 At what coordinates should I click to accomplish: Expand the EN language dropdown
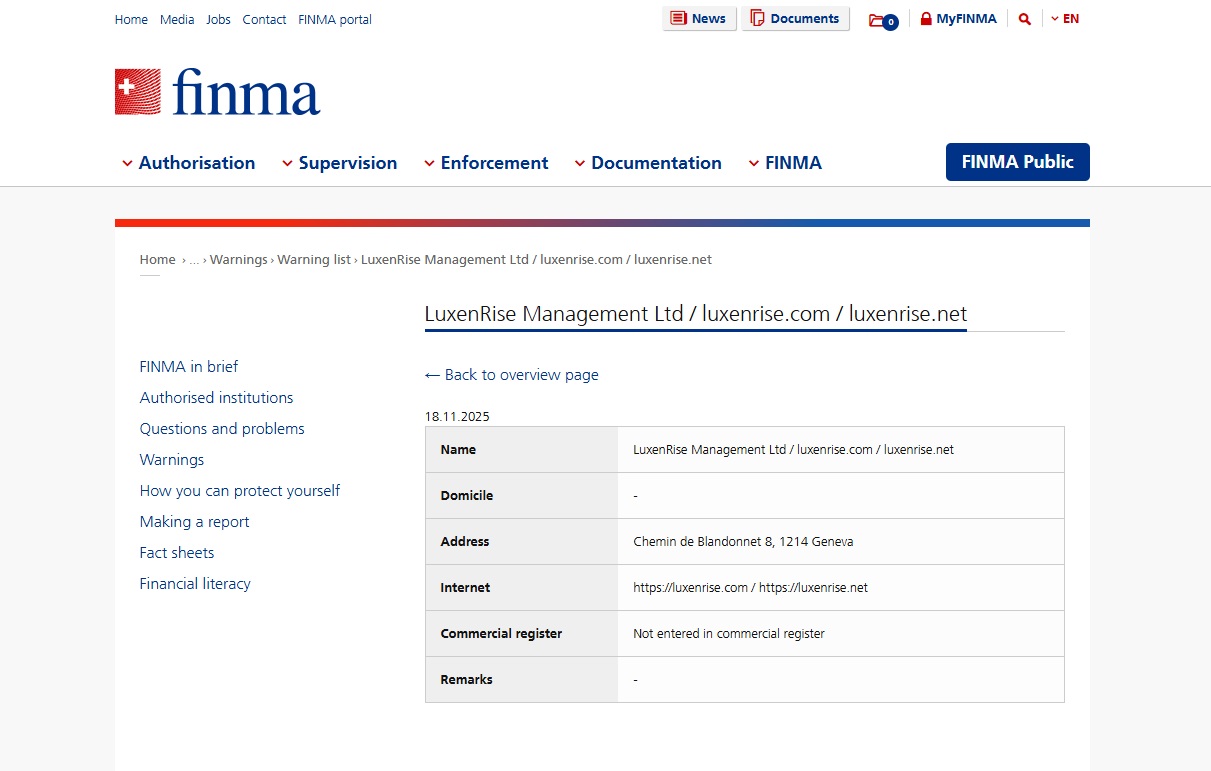coord(1066,18)
